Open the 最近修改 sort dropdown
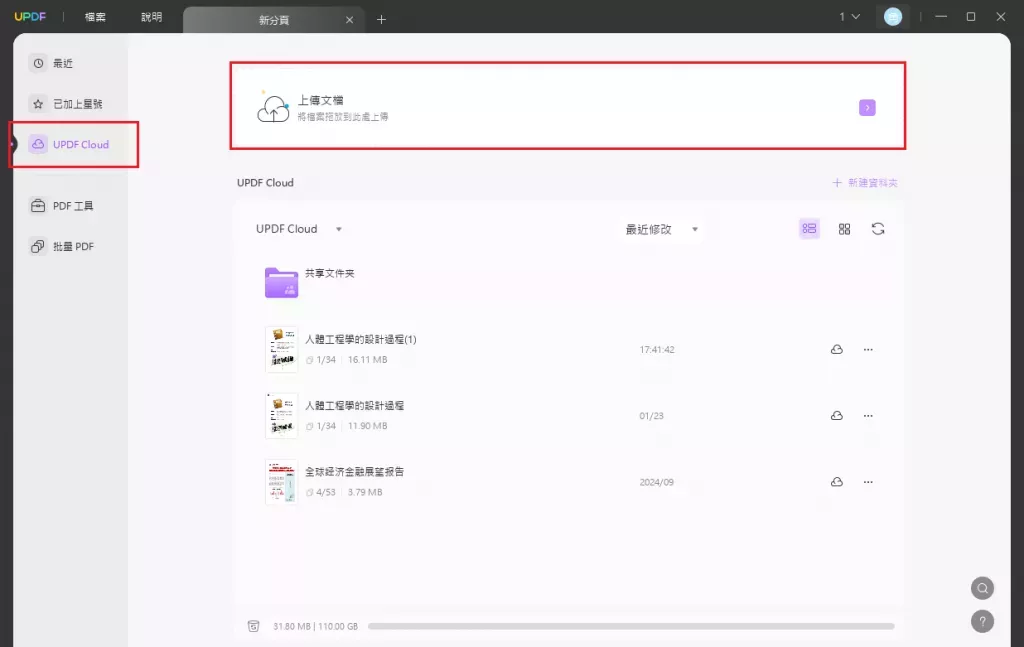This screenshot has height=647, width=1024. coord(662,229)
